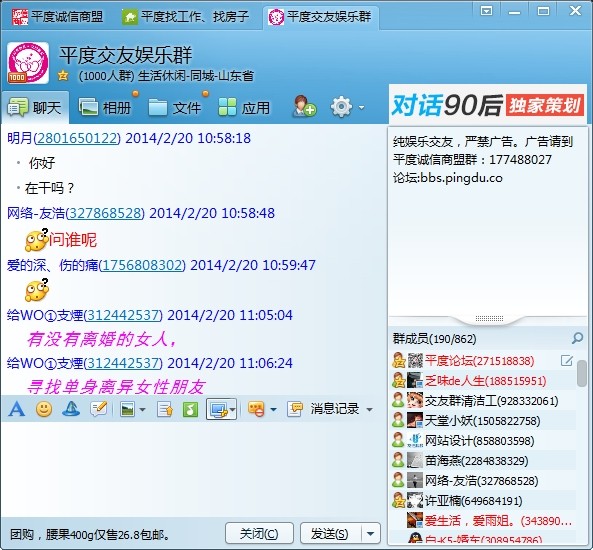
Task: Open the emoticon picker smiley icon
Action: [x=44, y=409]
